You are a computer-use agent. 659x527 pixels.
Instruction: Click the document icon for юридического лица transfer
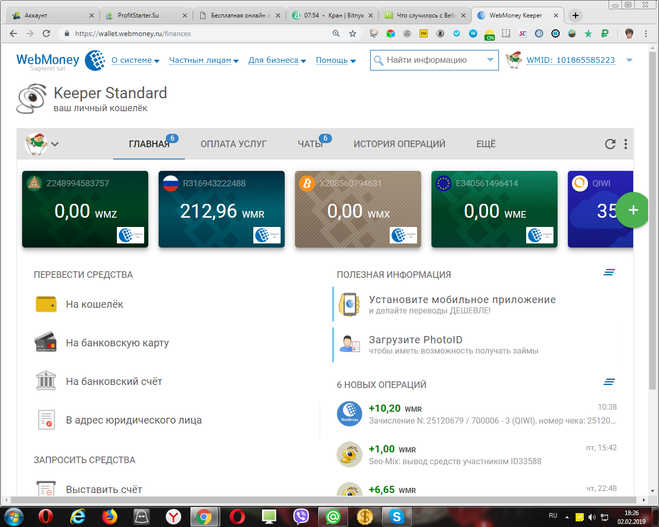pos(45,420)
